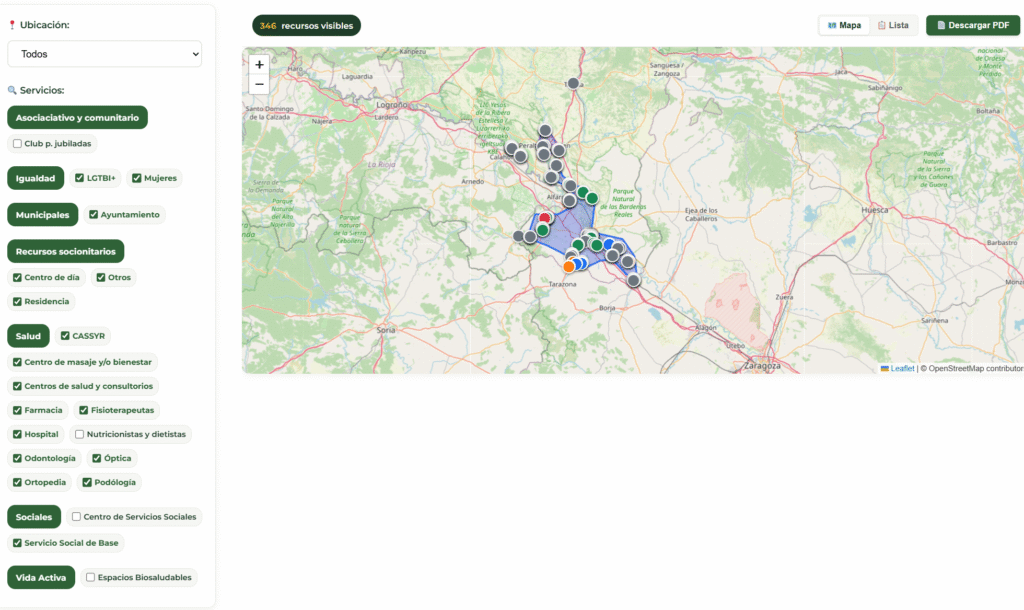Open the Ubicación dropdown
This screenshot has width=1024, height=610.
coord(105,54)
